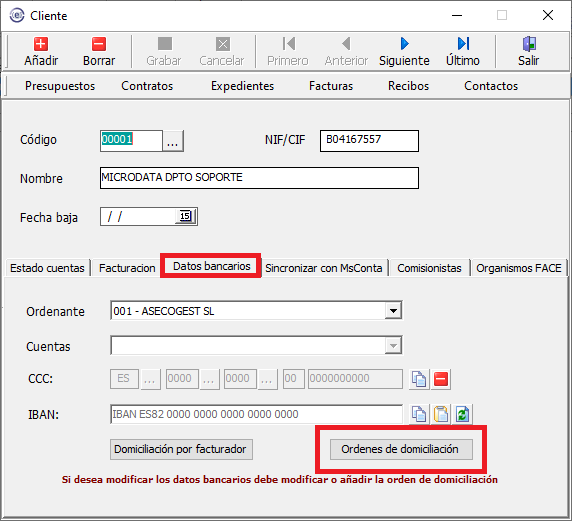Open the Facturas menu item
This screenshot has width=572, height=521.
(331, 86)
